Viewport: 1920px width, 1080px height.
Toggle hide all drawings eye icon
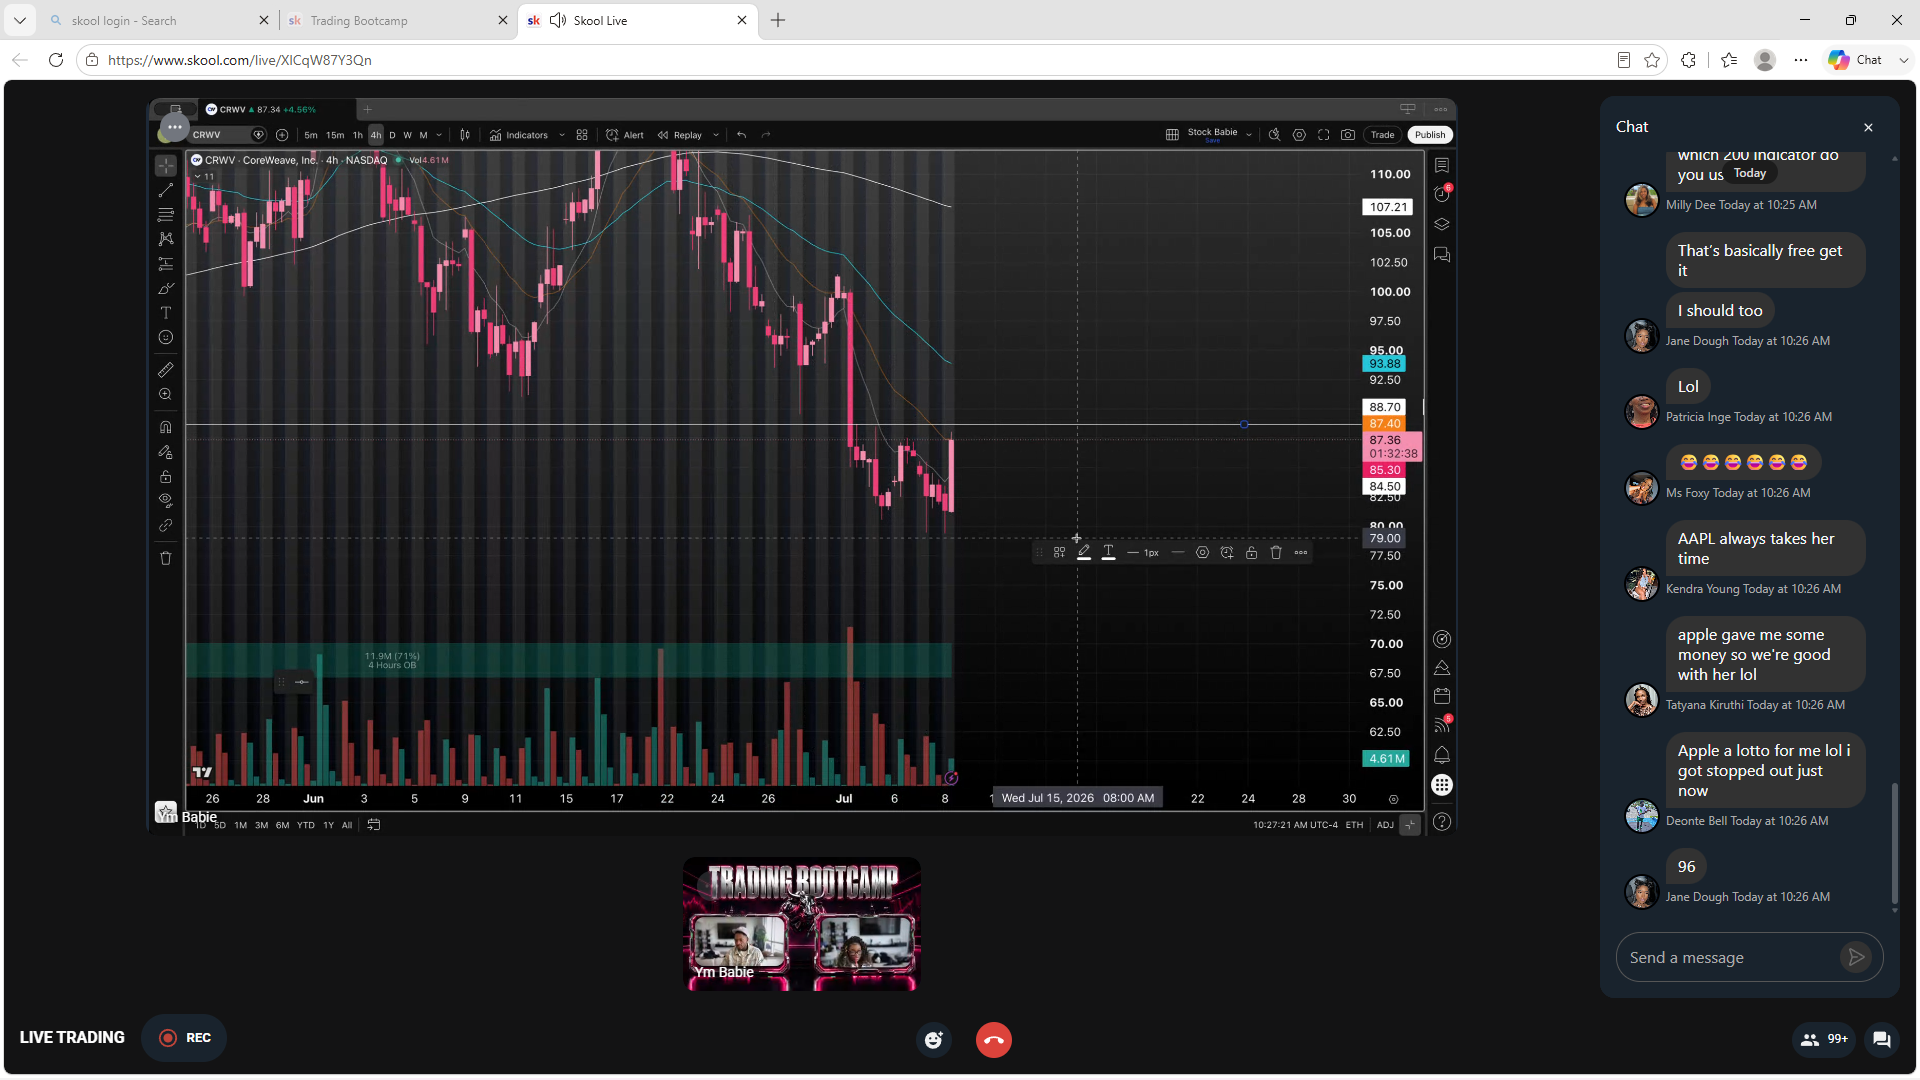click(166, 501)
